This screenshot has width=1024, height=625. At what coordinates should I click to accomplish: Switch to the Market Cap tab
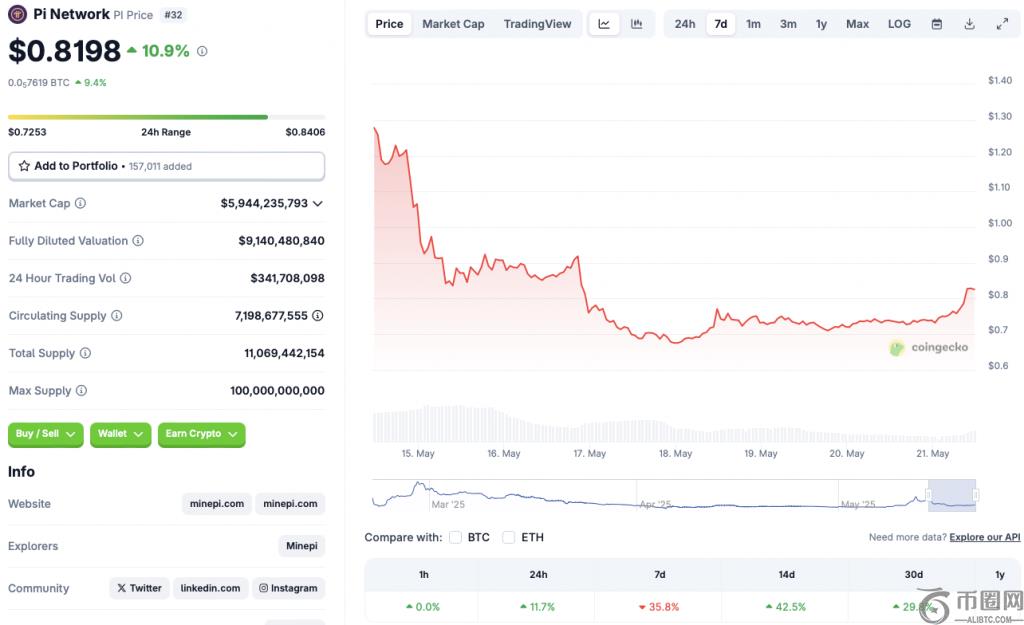point(453,24)
